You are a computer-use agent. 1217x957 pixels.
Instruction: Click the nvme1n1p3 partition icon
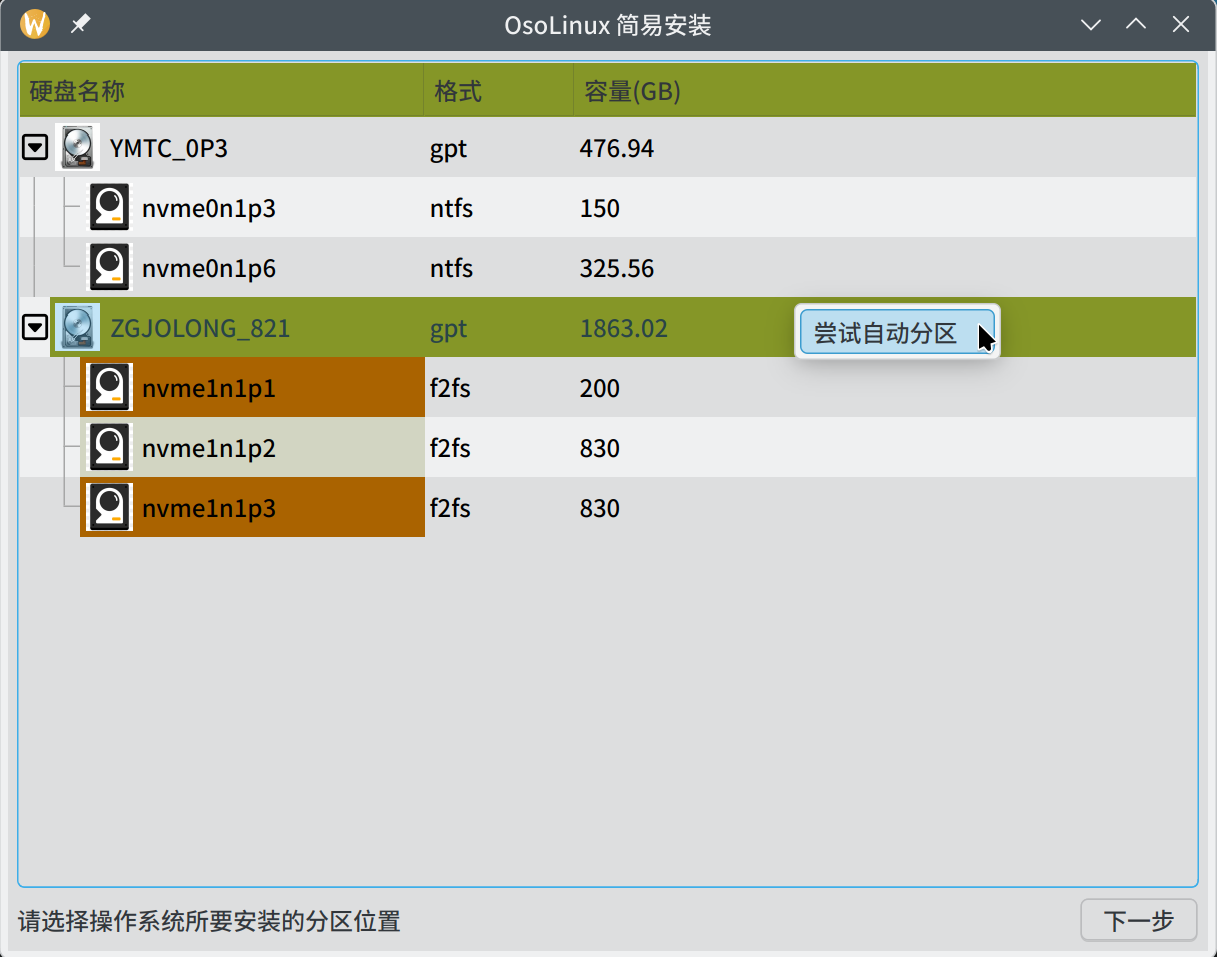(x=109, y=508)
